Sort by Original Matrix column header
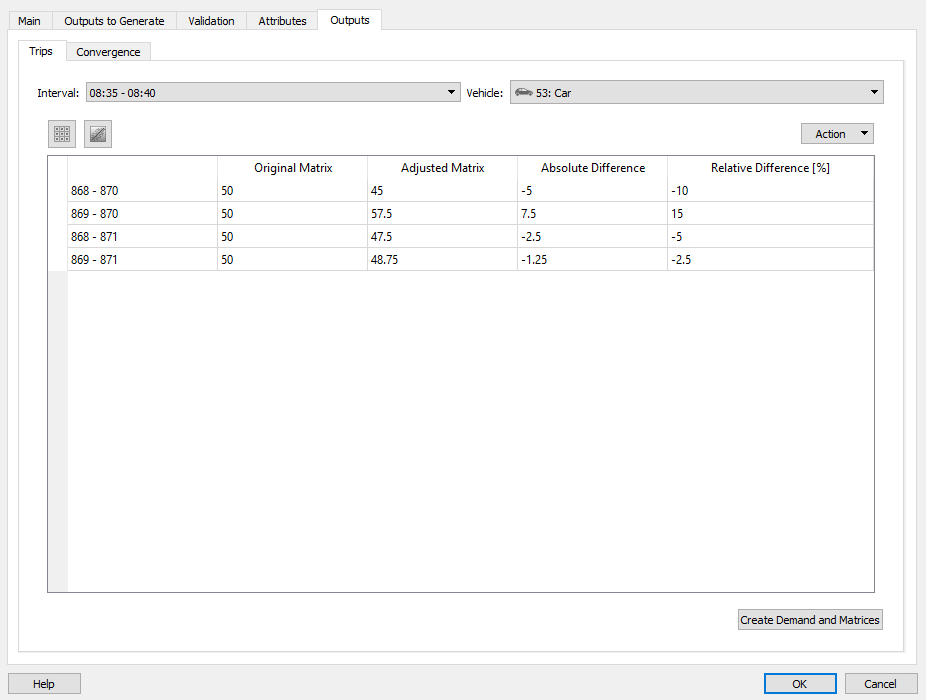This screenshot has height=700, width=926. pyautogui.click(x=293, y=168)
